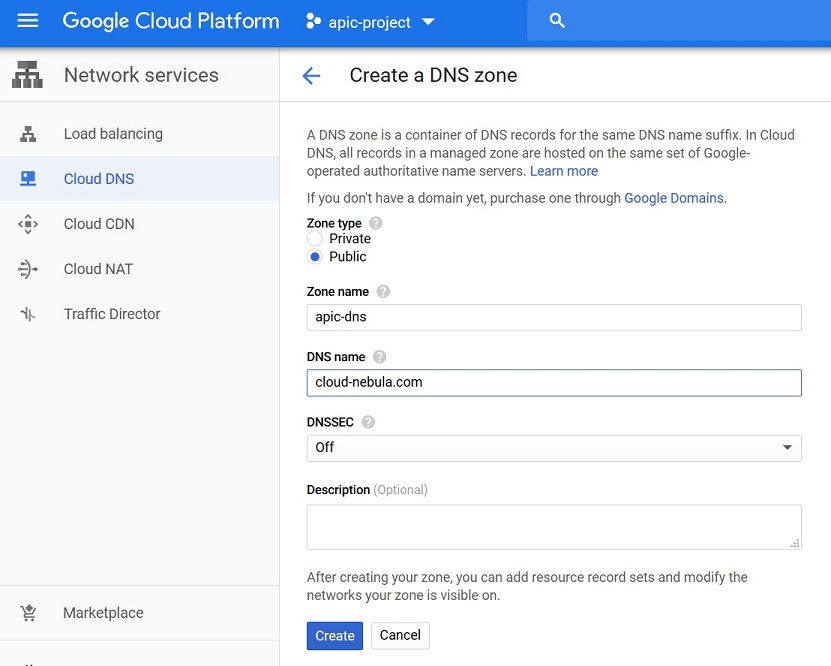Click help icon next to DNSSEC
The height and width of the screenshot is (666, 831).
(x=368, y=422)
